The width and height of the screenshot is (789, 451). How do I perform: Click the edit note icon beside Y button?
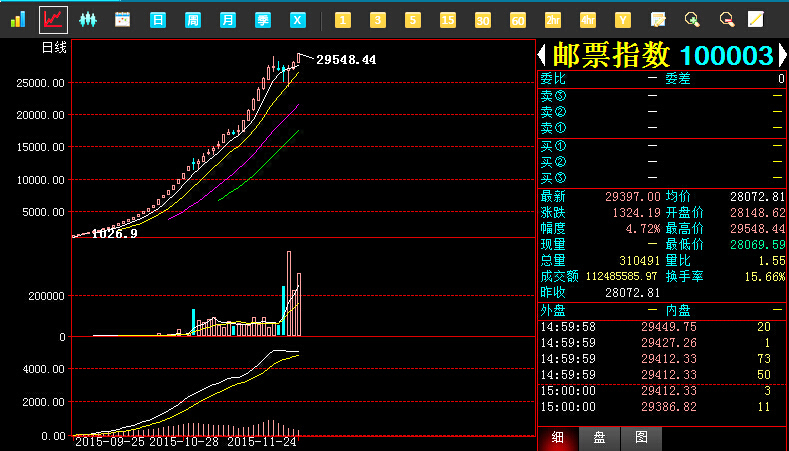pyautogui.click(x=658, y=19)
